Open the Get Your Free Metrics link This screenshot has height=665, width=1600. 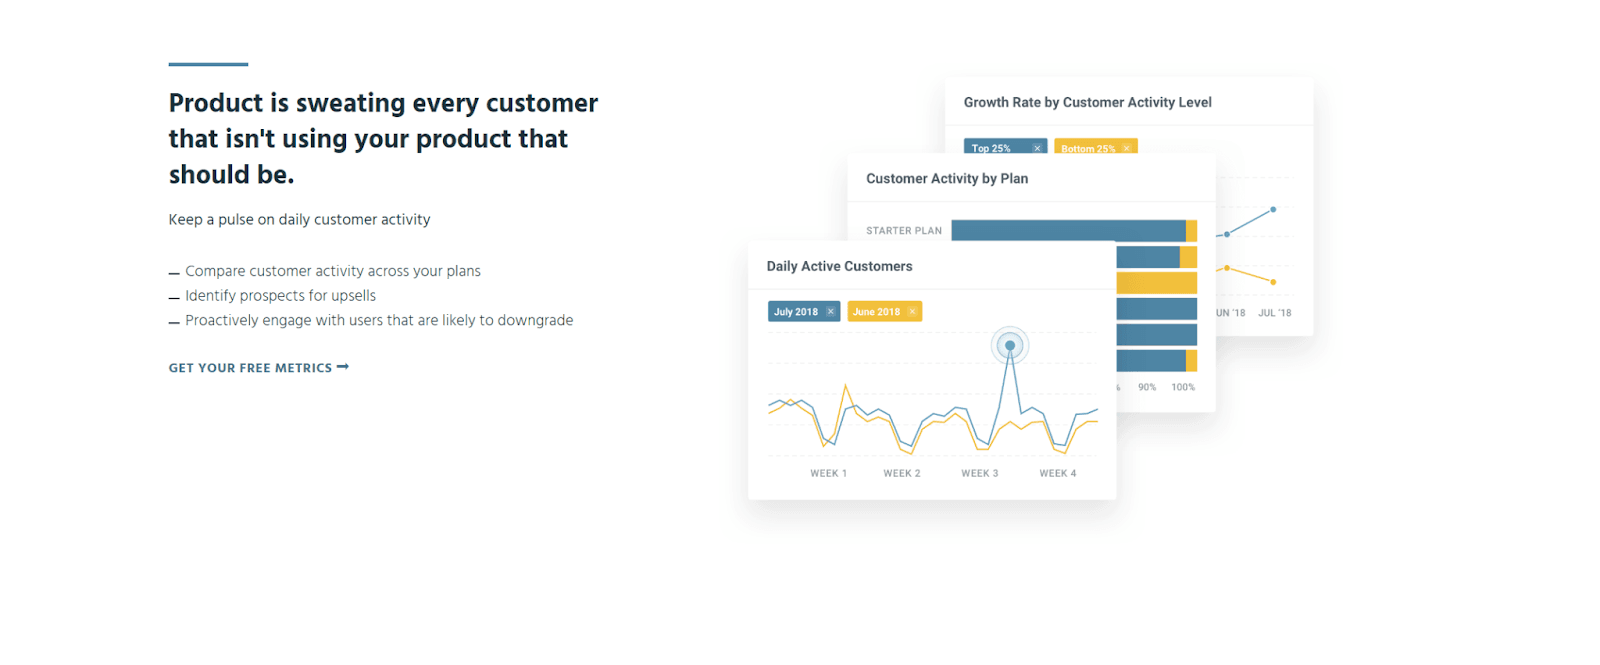pos(250,368)
